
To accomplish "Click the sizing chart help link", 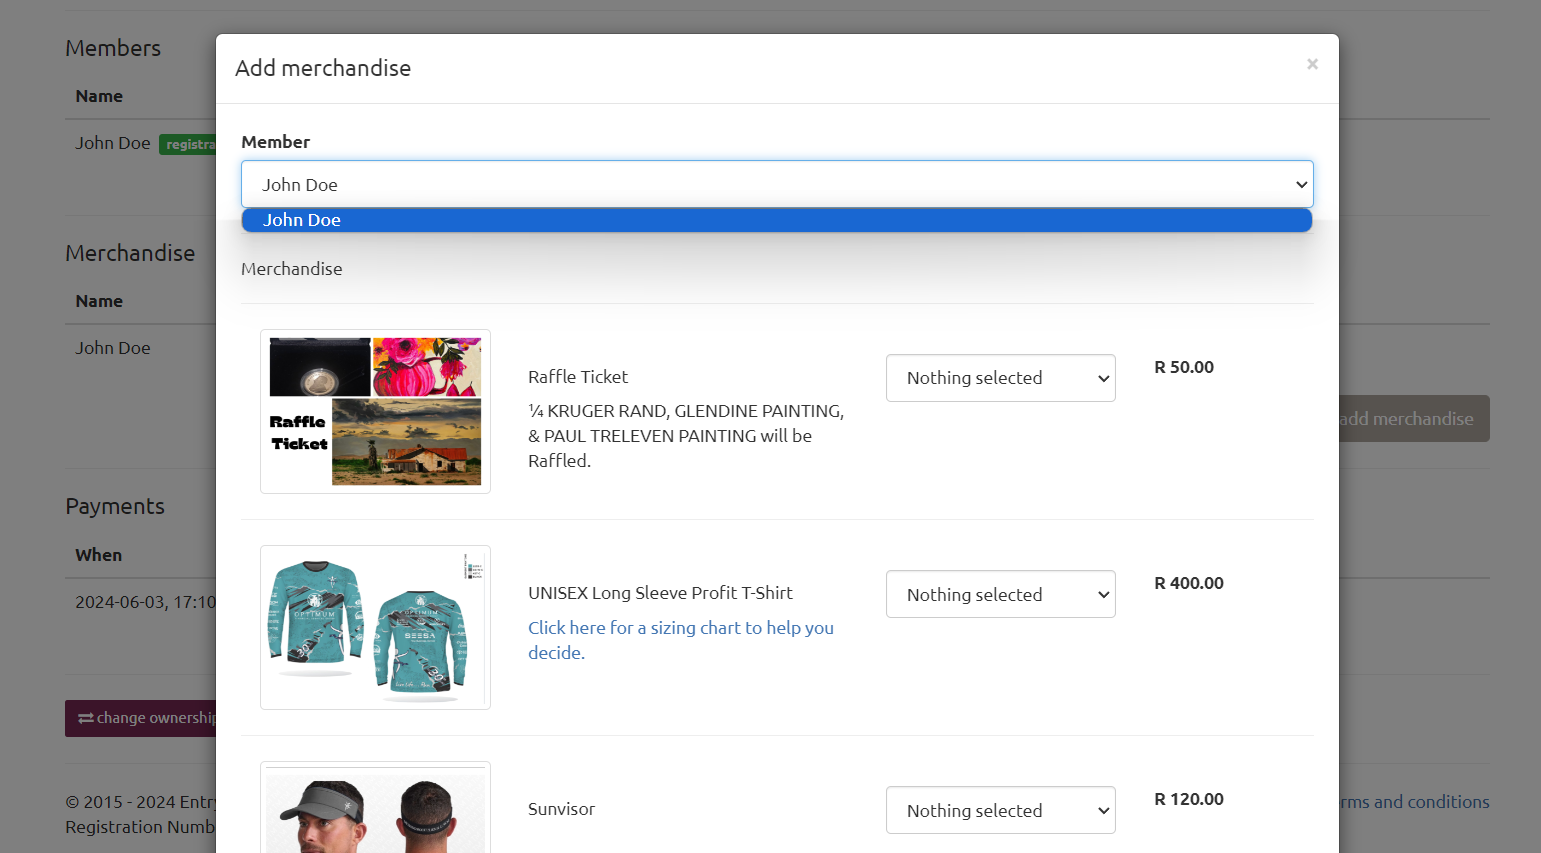I will click(x=681, y=640).
